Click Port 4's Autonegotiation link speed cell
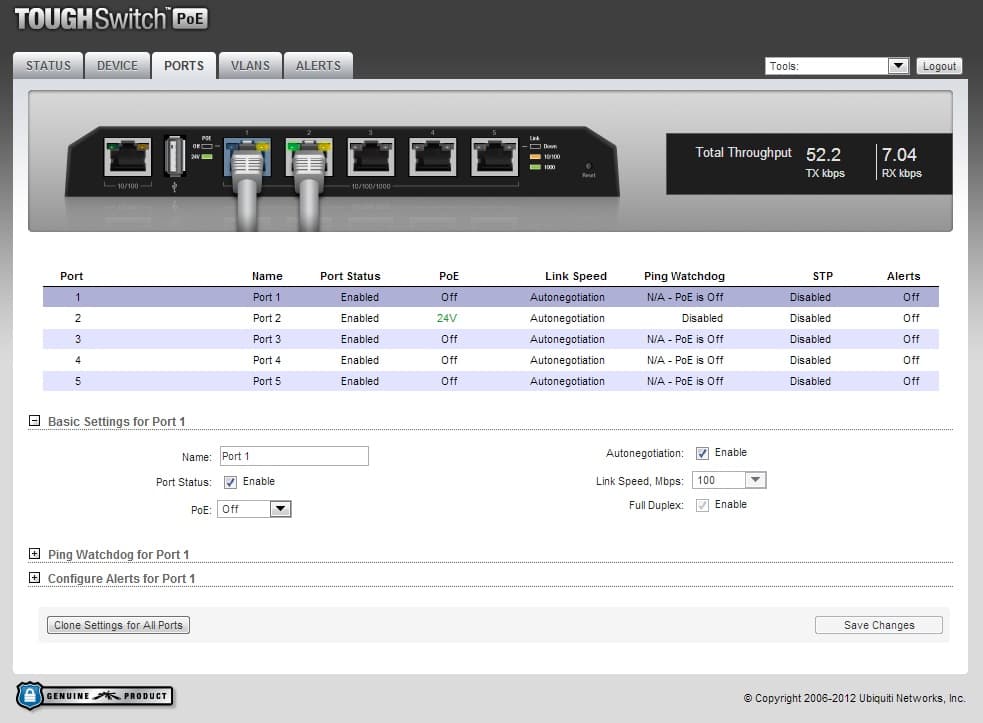The height and width of the screenshot is (723, 983). click(567, 361)
